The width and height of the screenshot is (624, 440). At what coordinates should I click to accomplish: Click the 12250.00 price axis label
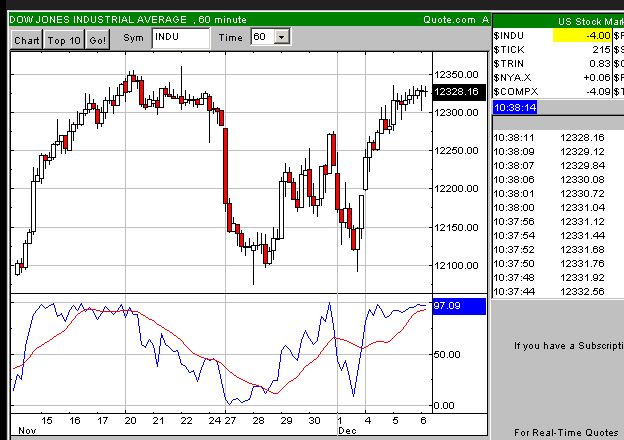click(456, 150)
